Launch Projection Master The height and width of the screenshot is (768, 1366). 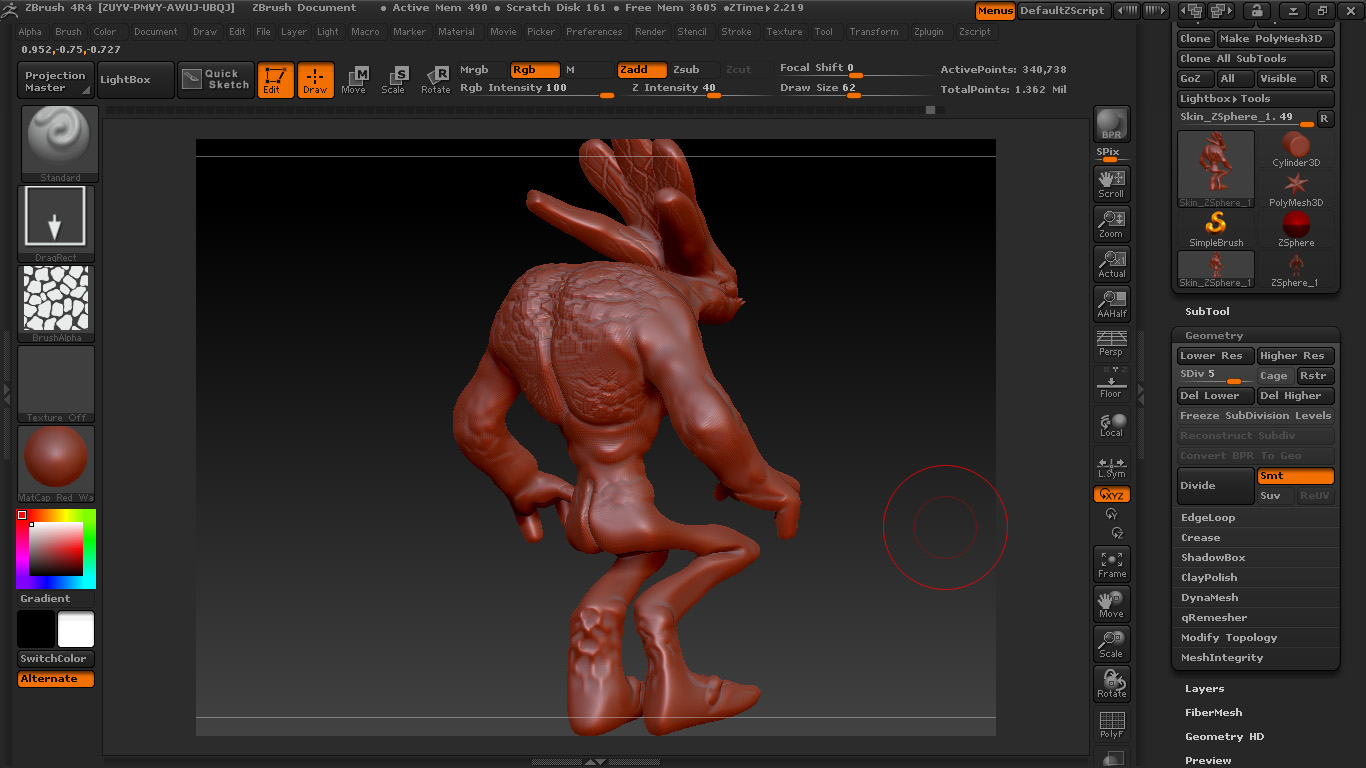click(x=56, y=81)
